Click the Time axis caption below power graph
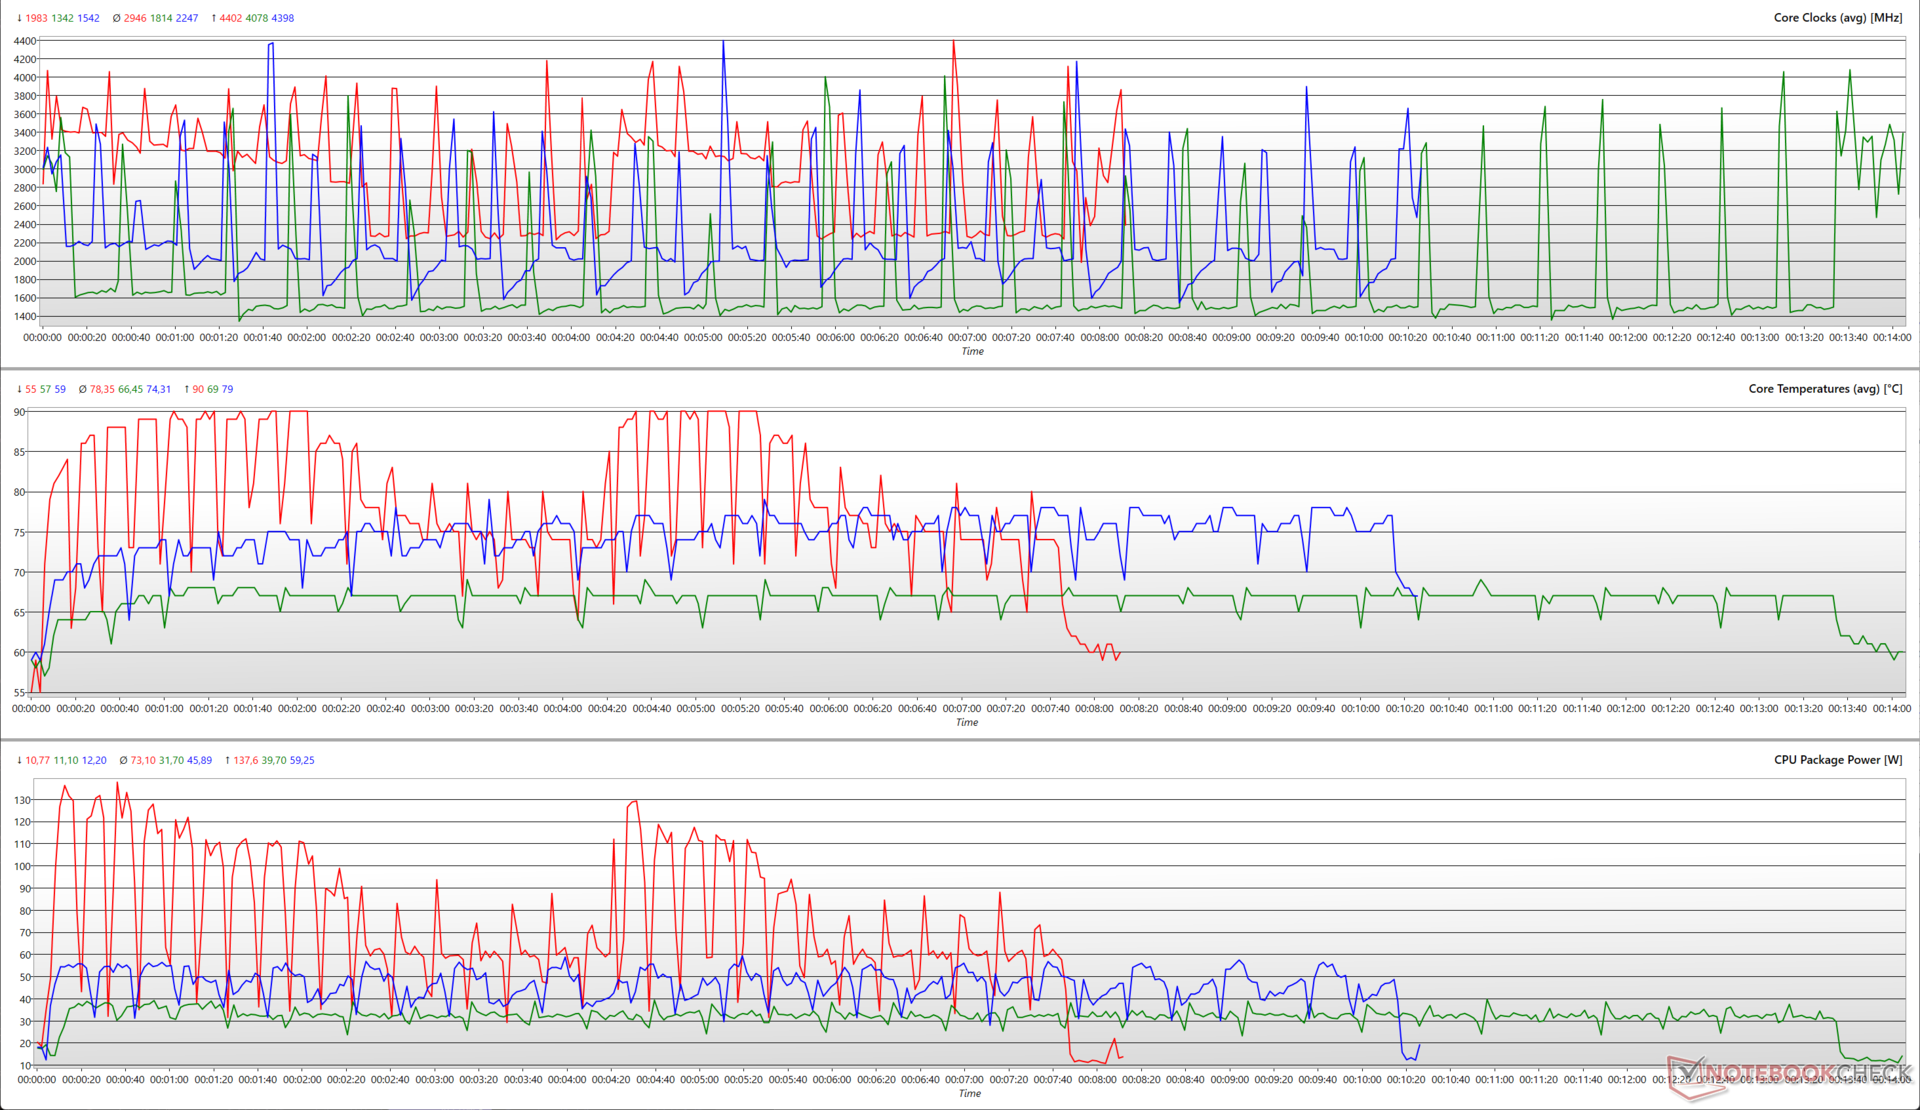This screenshot has height=1110, width=1920. coord(970,1093)
